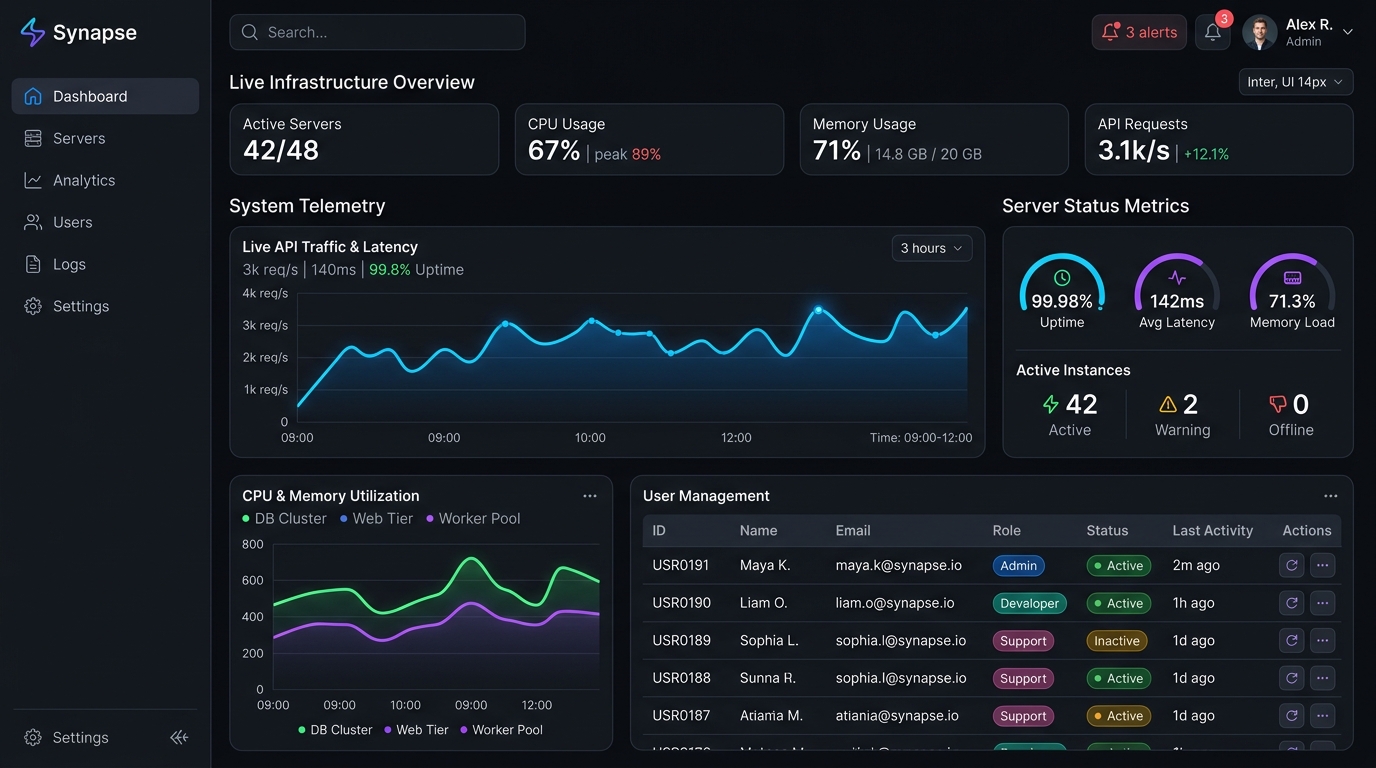Refresh user USR0189 Sophia L. row
Image resolution: width=1376 pixels, height=768 pixels.
point(1292,640)
